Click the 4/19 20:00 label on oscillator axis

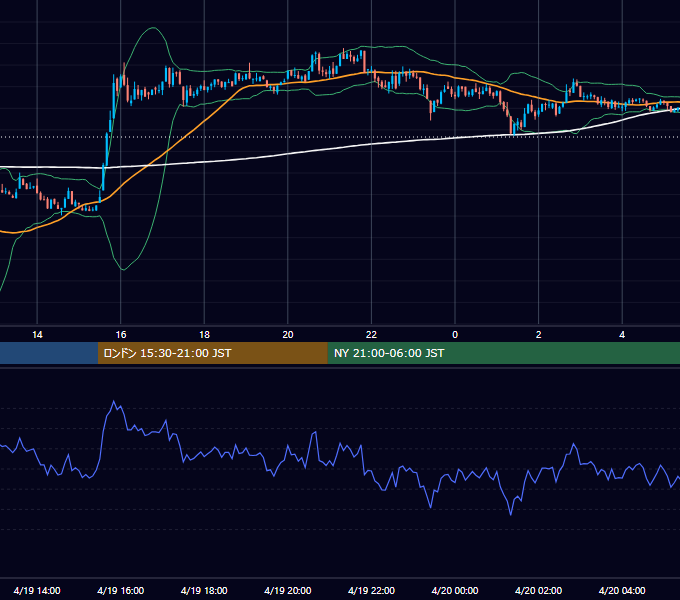tap(288, 590)
